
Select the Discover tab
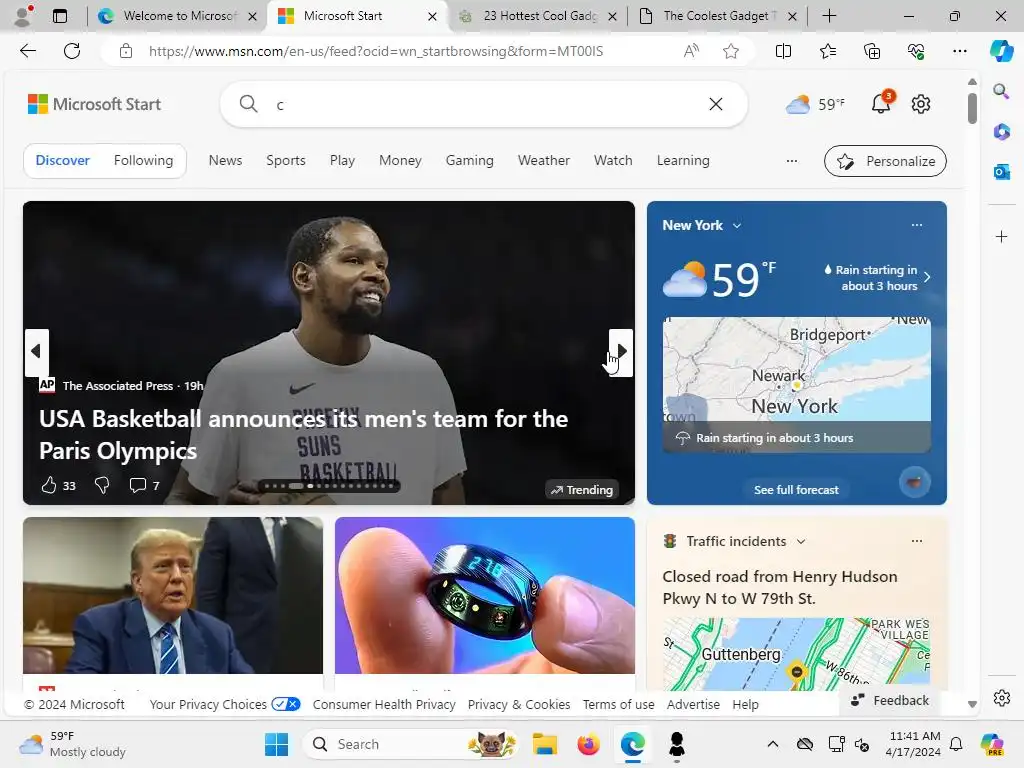63,161
